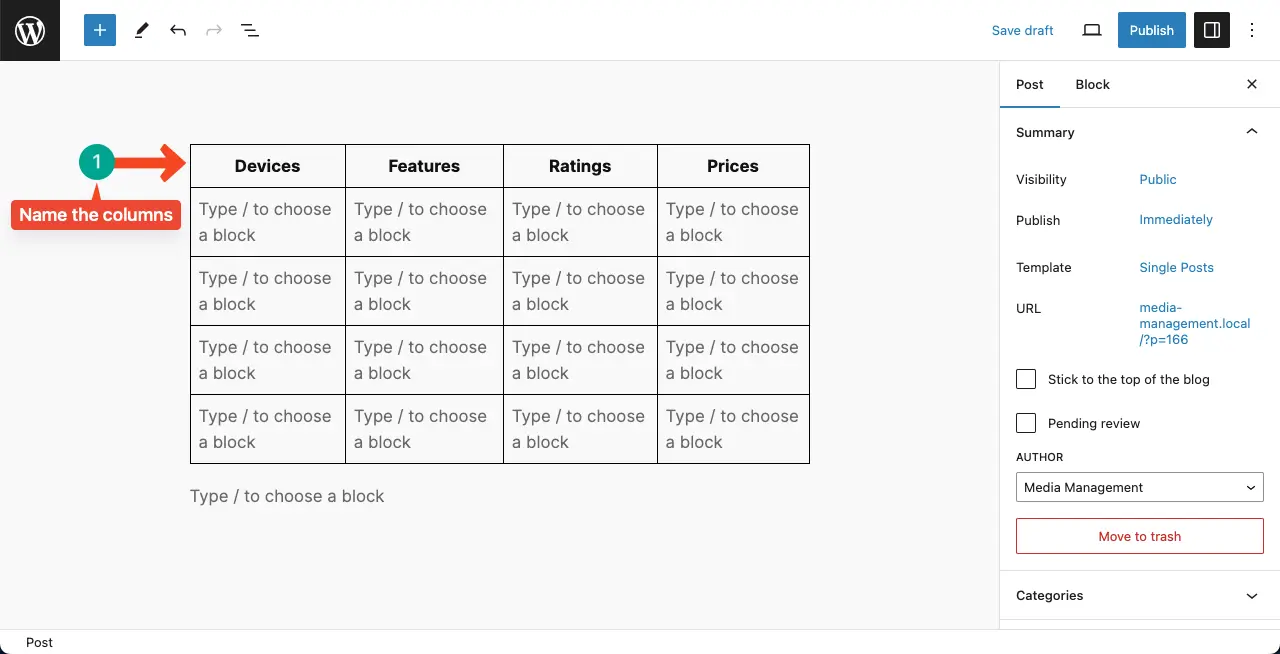This screenshot has width=1280, height=654.
Task: Enable the Pending review checkbox
Action: pos(1026,423)
